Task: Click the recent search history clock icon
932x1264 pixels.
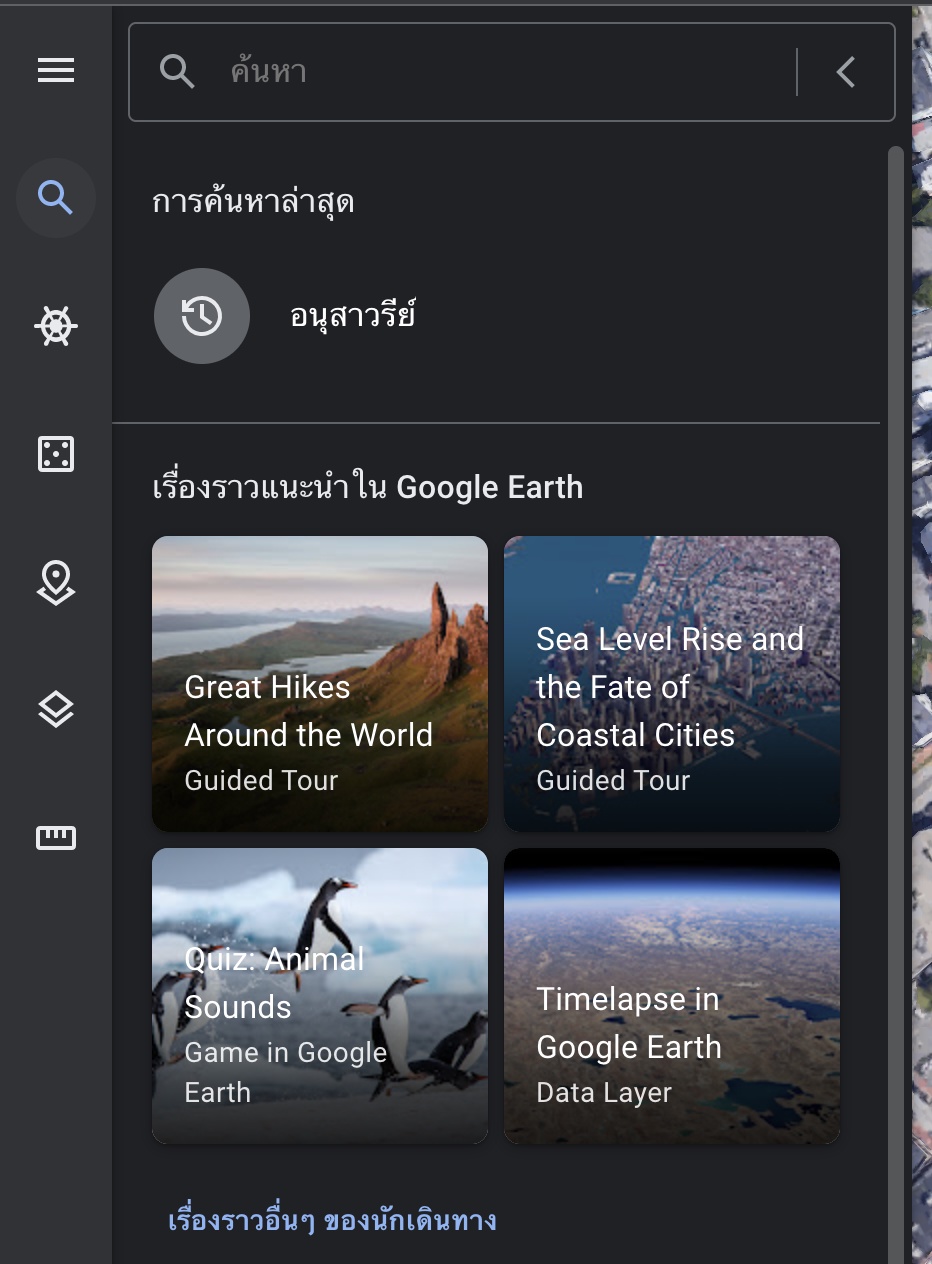Action: pyautogui.click(x=202, y=316)
